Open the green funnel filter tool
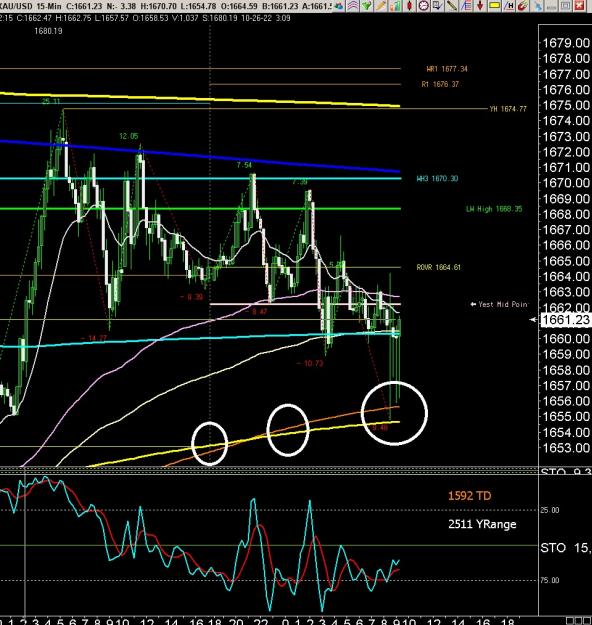The height and width of the screenshot is (625, 592). point(367,5)
